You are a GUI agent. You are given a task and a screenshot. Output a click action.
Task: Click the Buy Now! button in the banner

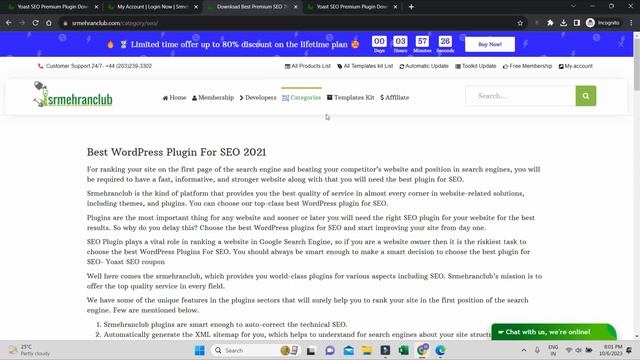490,44
